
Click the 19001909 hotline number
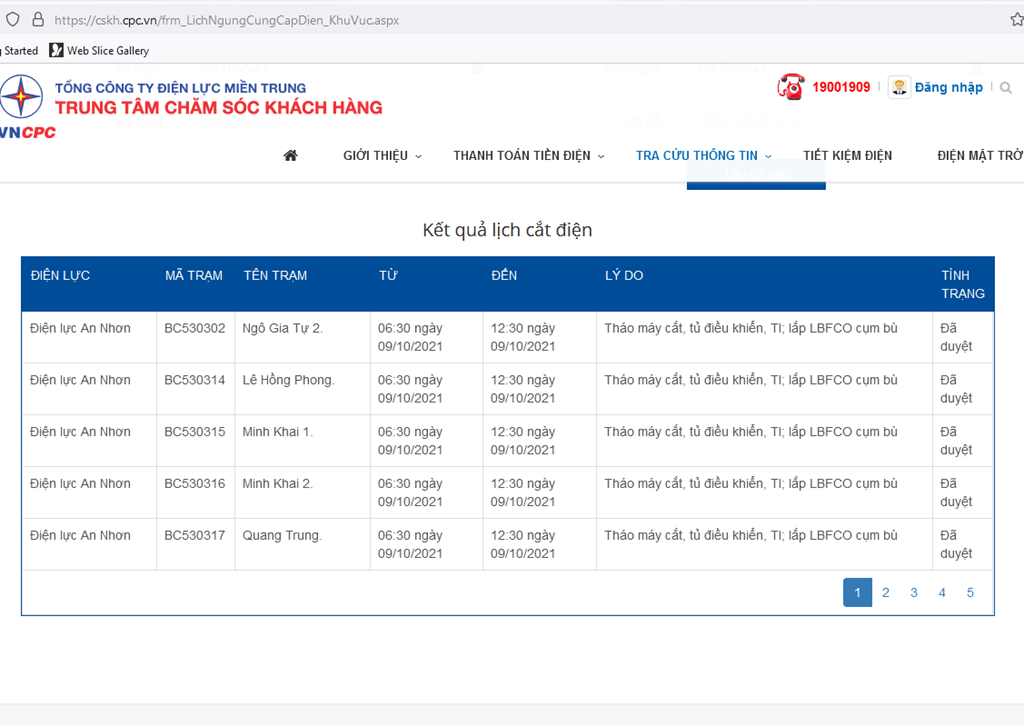click(x=840, y=87)
